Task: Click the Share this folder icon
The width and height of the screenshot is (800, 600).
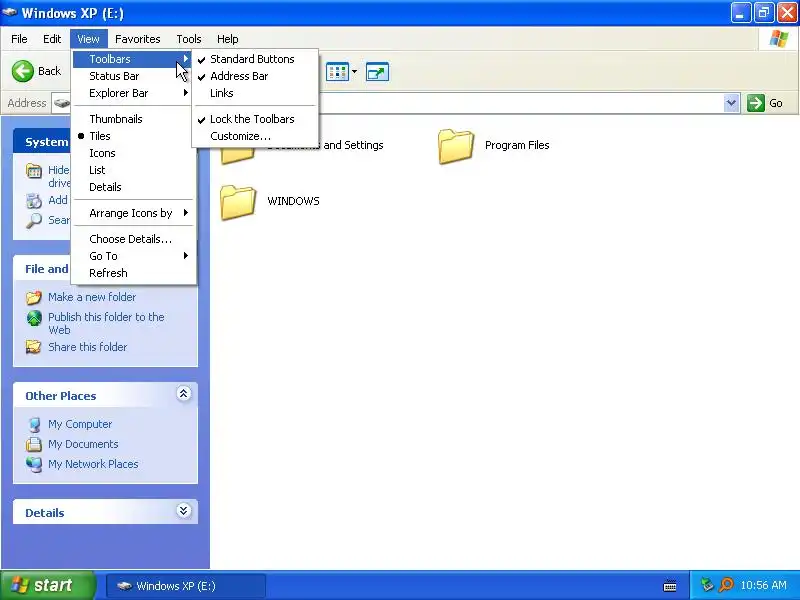Action: tap(34, 347)
